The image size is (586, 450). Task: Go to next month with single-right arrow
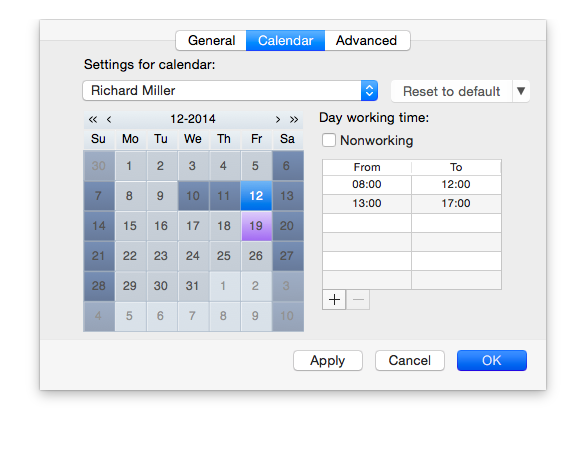278,120
